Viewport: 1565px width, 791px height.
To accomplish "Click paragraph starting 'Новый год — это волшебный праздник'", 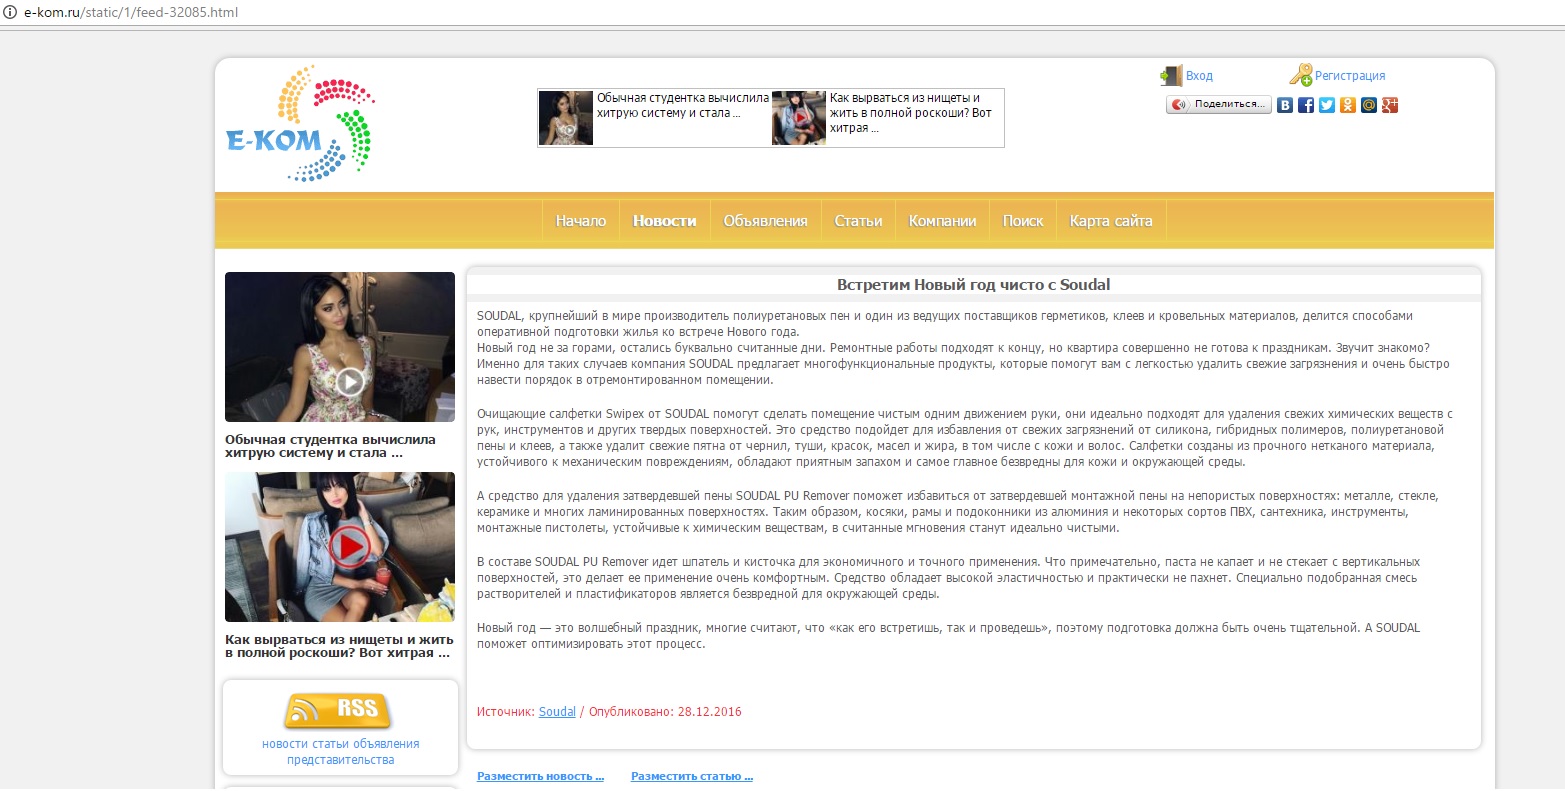I will [948, 636].
